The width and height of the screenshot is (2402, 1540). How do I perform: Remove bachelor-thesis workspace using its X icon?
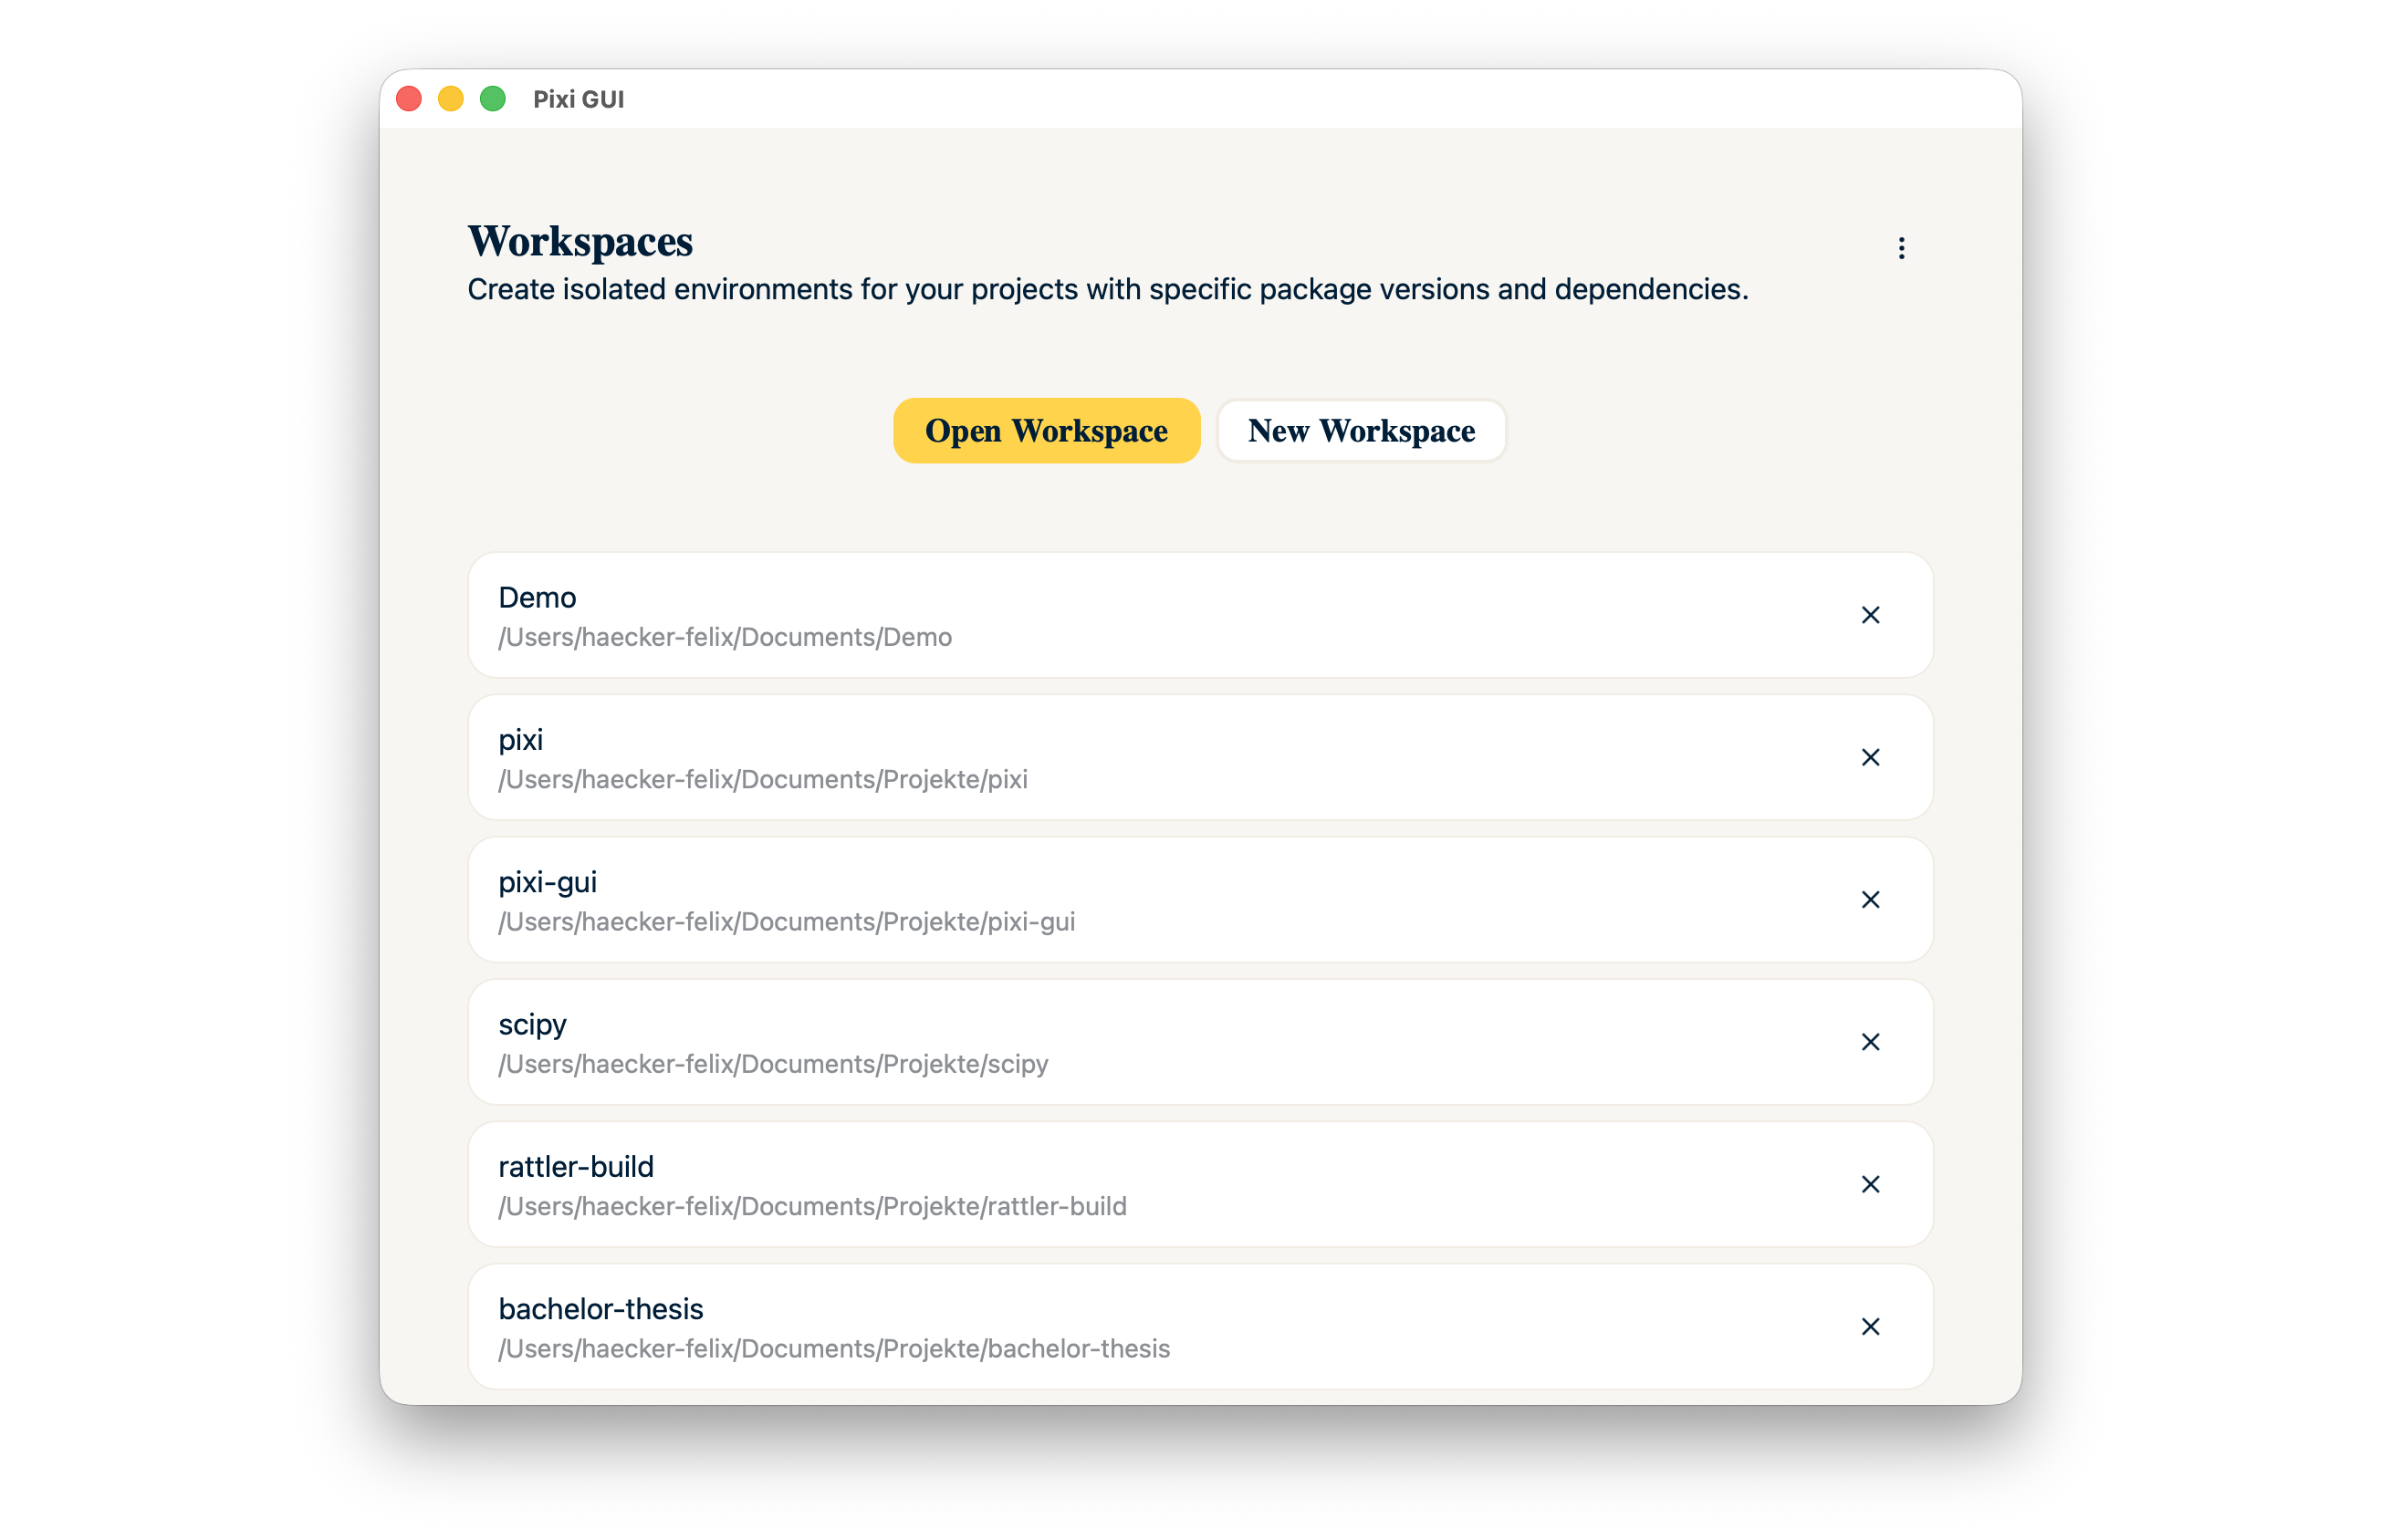[x=1870, y=1326]
